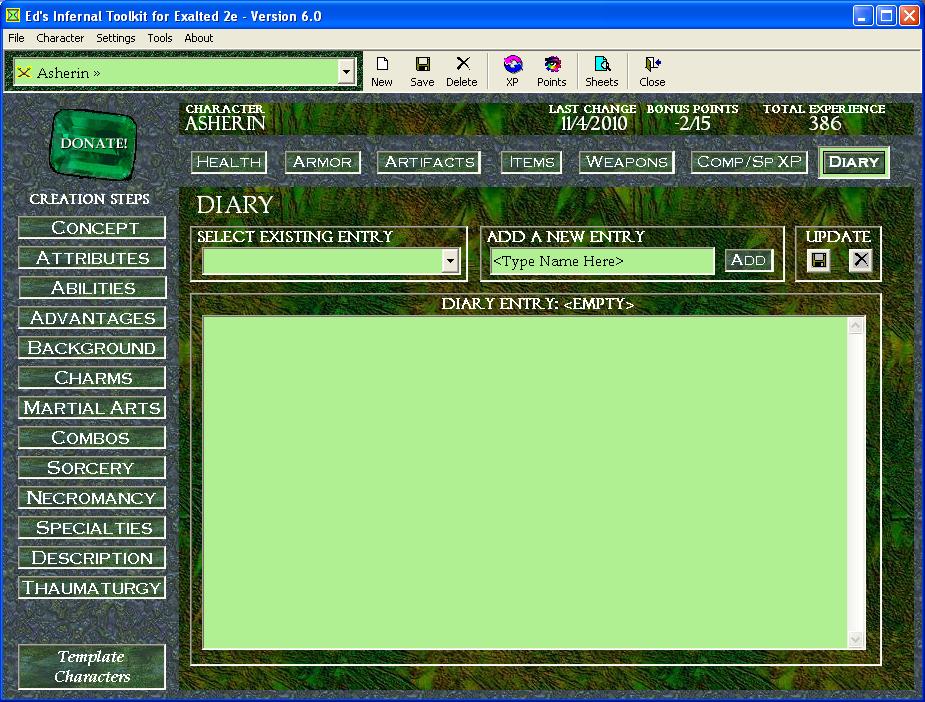Viewport: 925px width, 702px height.
Task: Go to the Concept creation step
Action: click(92, 228)
